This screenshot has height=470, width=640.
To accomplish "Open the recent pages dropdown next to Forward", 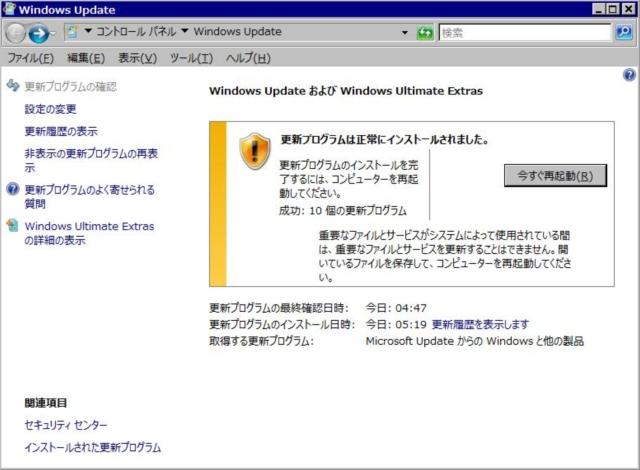I will pos(53,33).
